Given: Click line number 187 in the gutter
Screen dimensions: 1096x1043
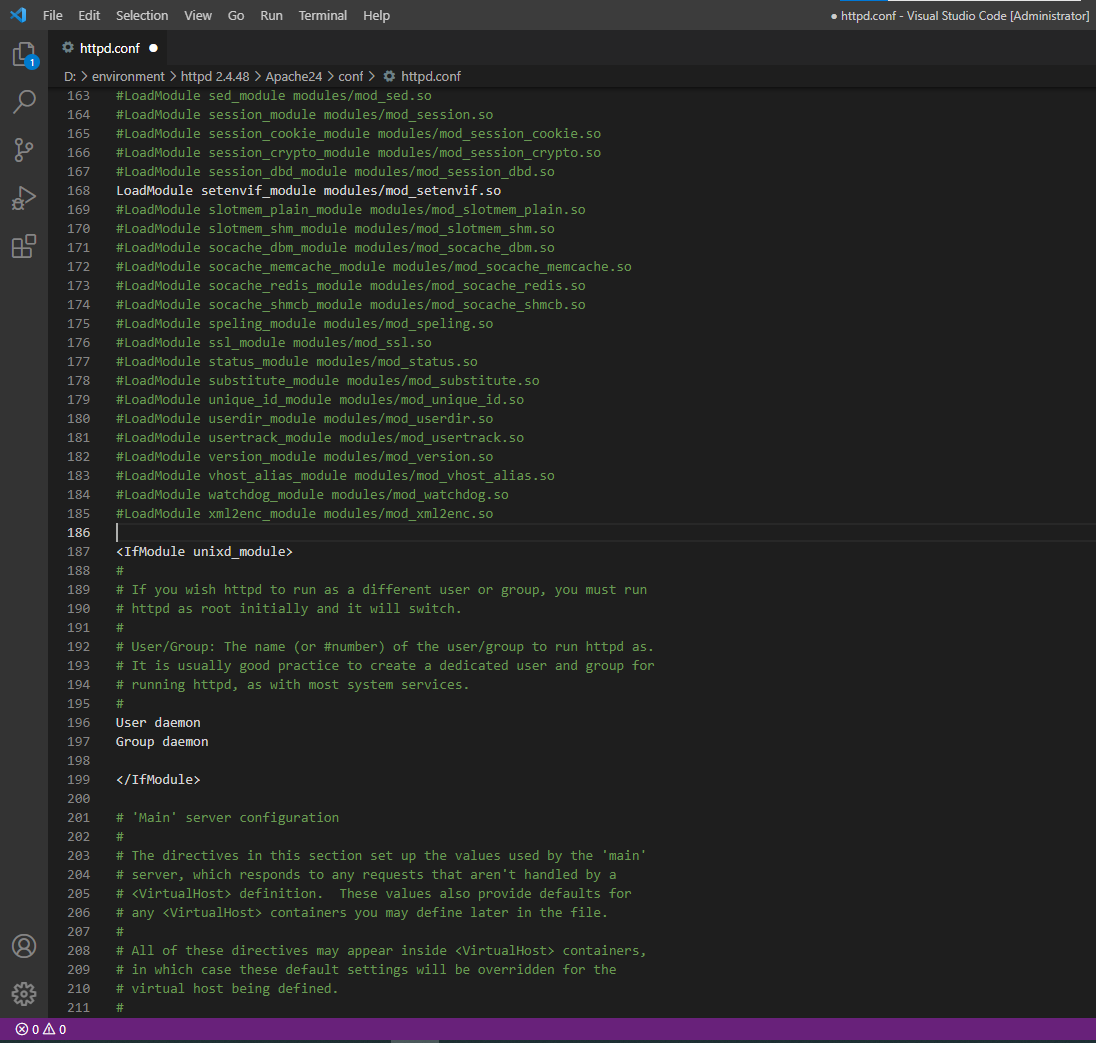Looking at the screenshot, I should (78, 552).
